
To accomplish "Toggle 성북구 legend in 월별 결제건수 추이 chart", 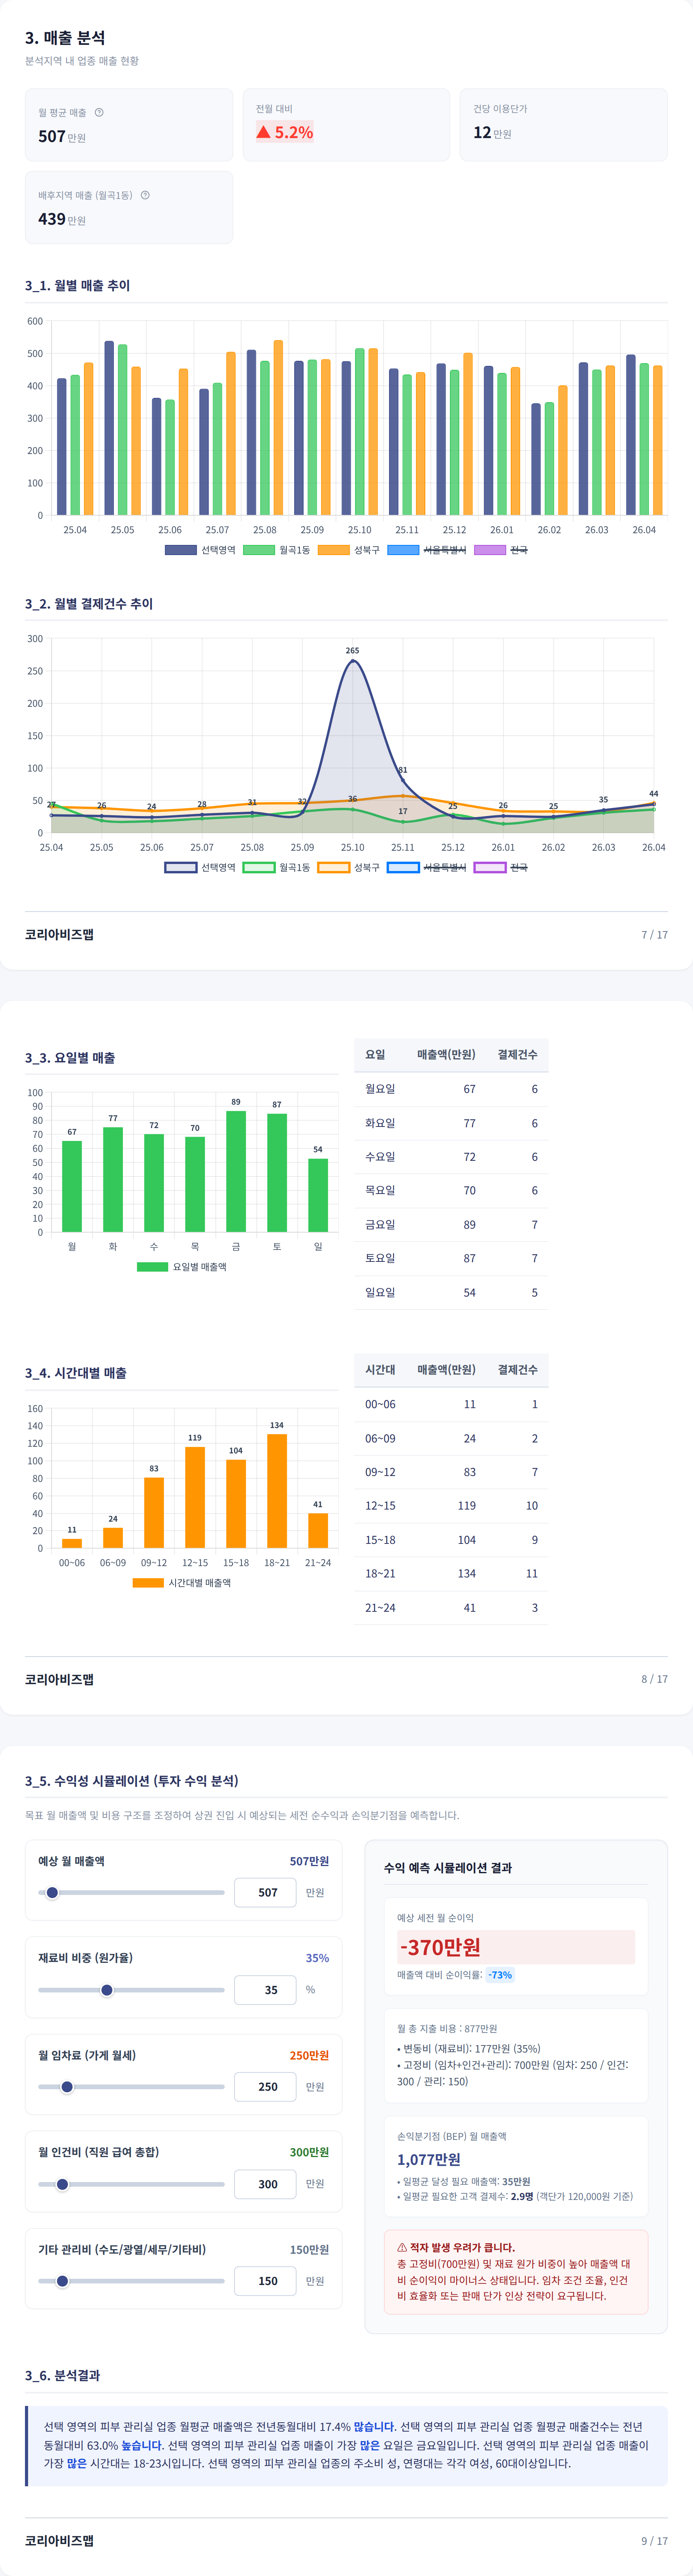I will [x=349, y=867].
